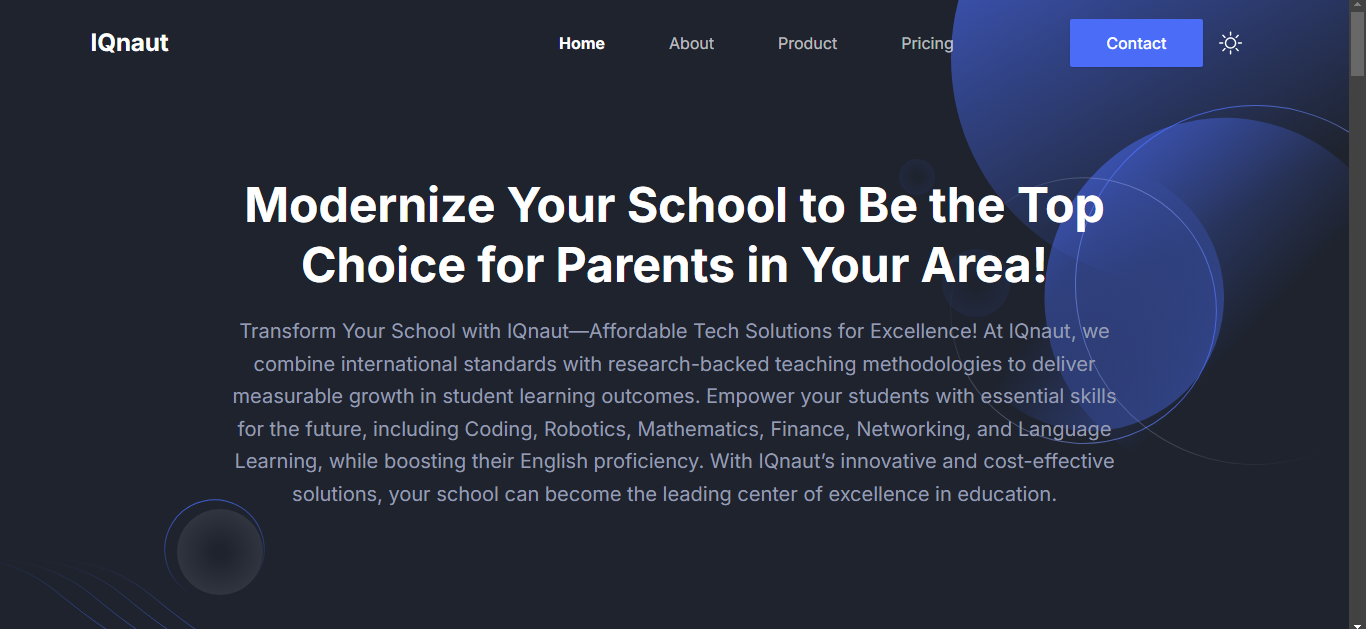Click the small gray sphere at bottom-left

tap(219, 552)
